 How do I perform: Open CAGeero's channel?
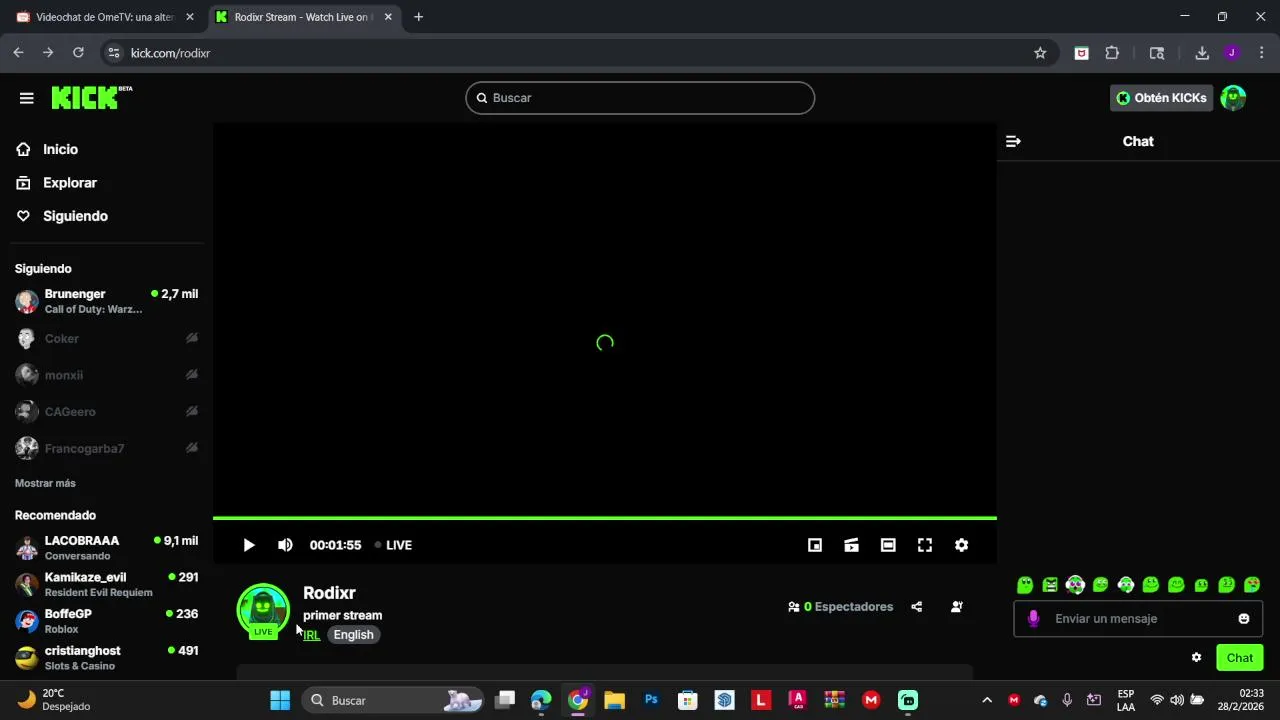(106, 411)
